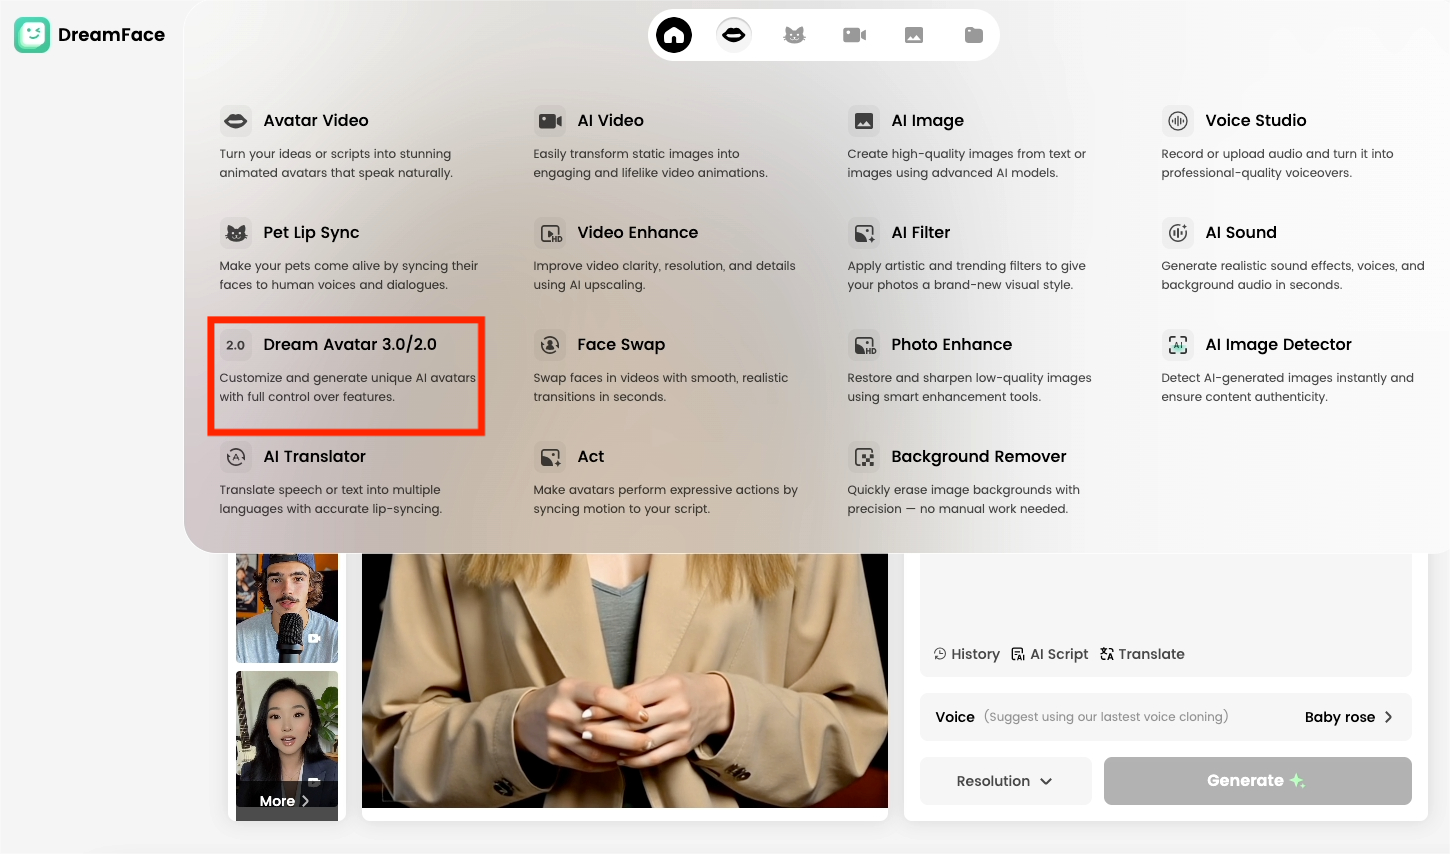Select Background Remover menu entry
1450x854 pixels.
click(x=978, y=457)
